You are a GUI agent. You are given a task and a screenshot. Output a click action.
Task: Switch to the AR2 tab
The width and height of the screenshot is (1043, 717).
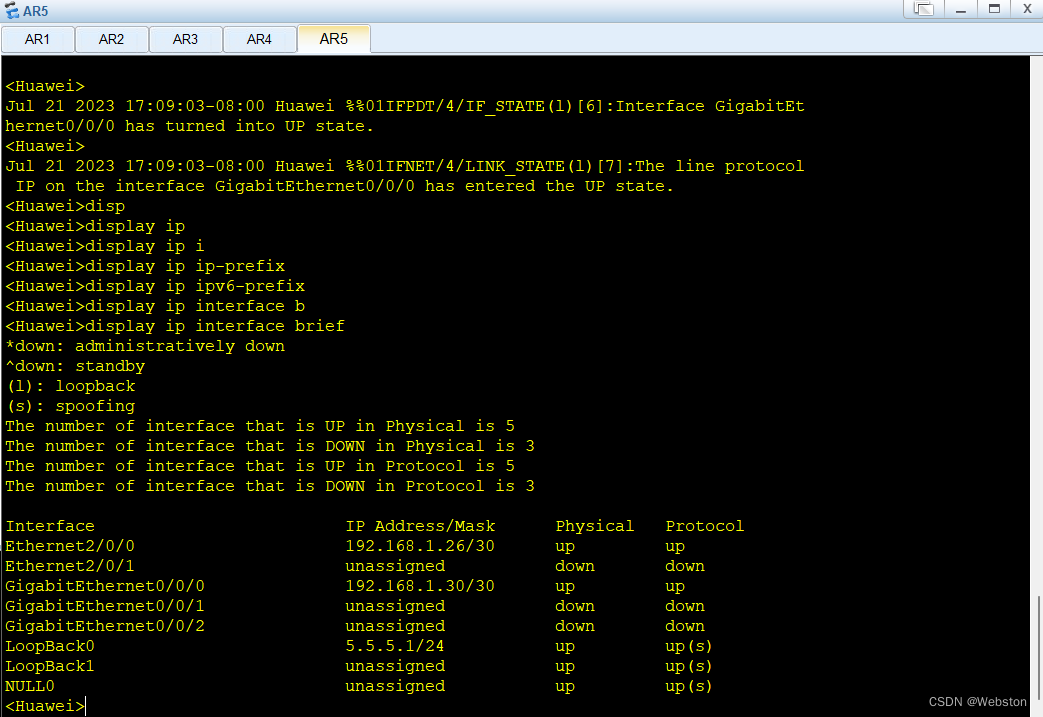[x=111, y=39]
